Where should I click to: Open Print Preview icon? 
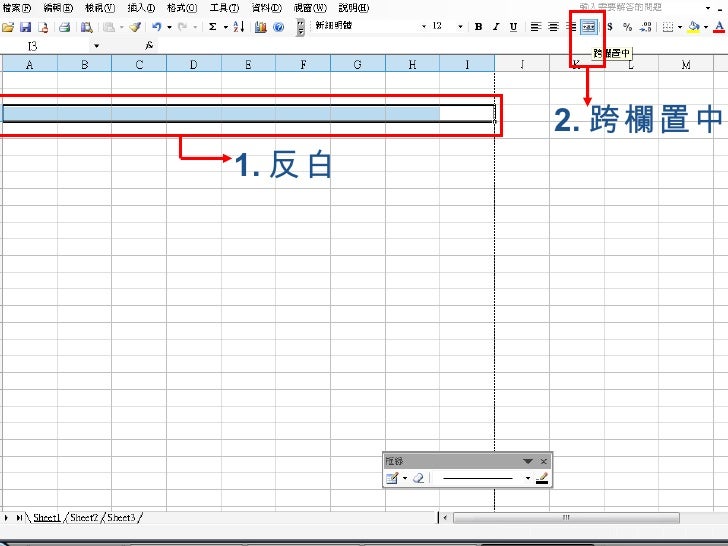[x=86, y=27]
